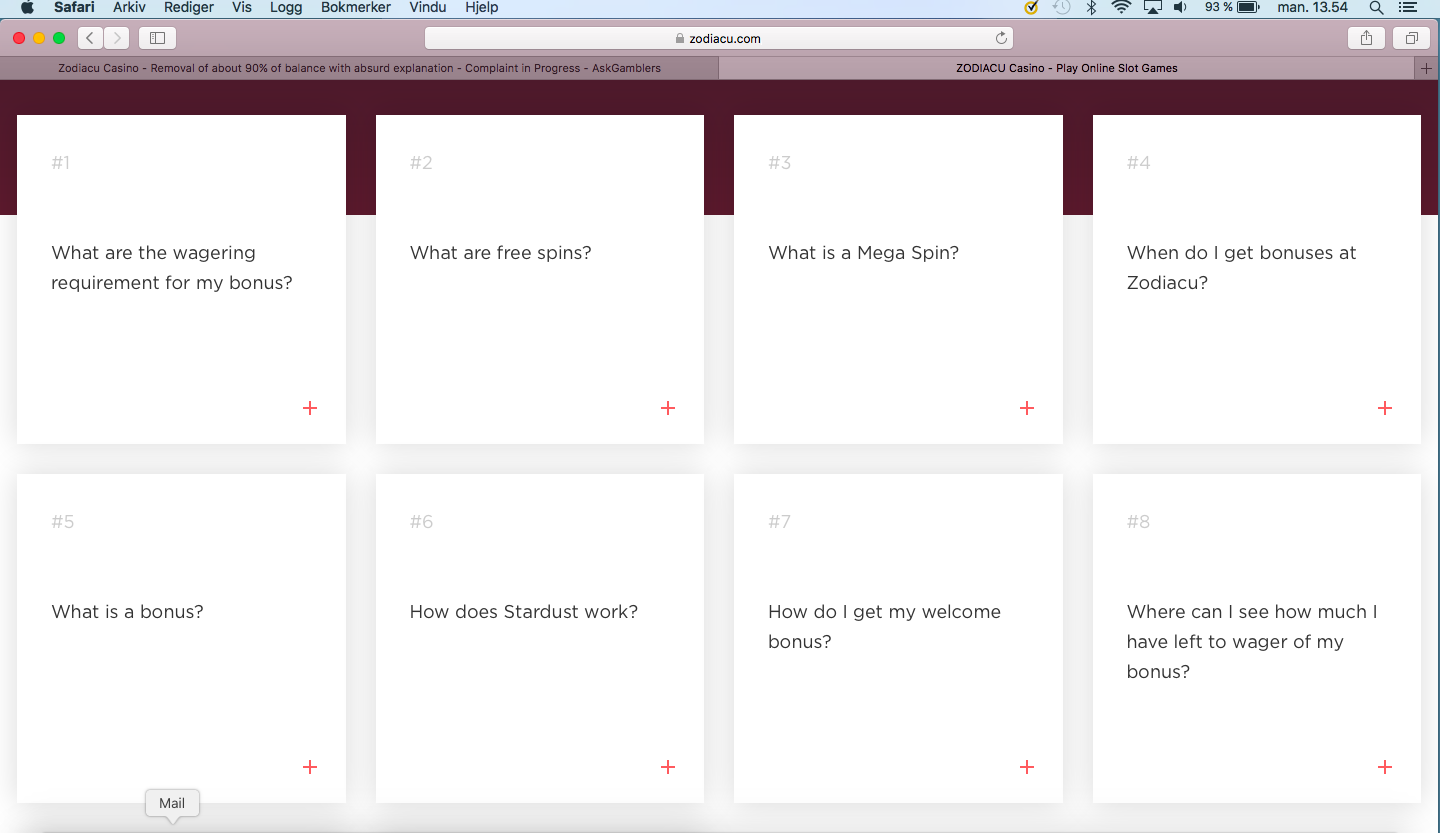Open the Logg menu

[x=286, y=8]
